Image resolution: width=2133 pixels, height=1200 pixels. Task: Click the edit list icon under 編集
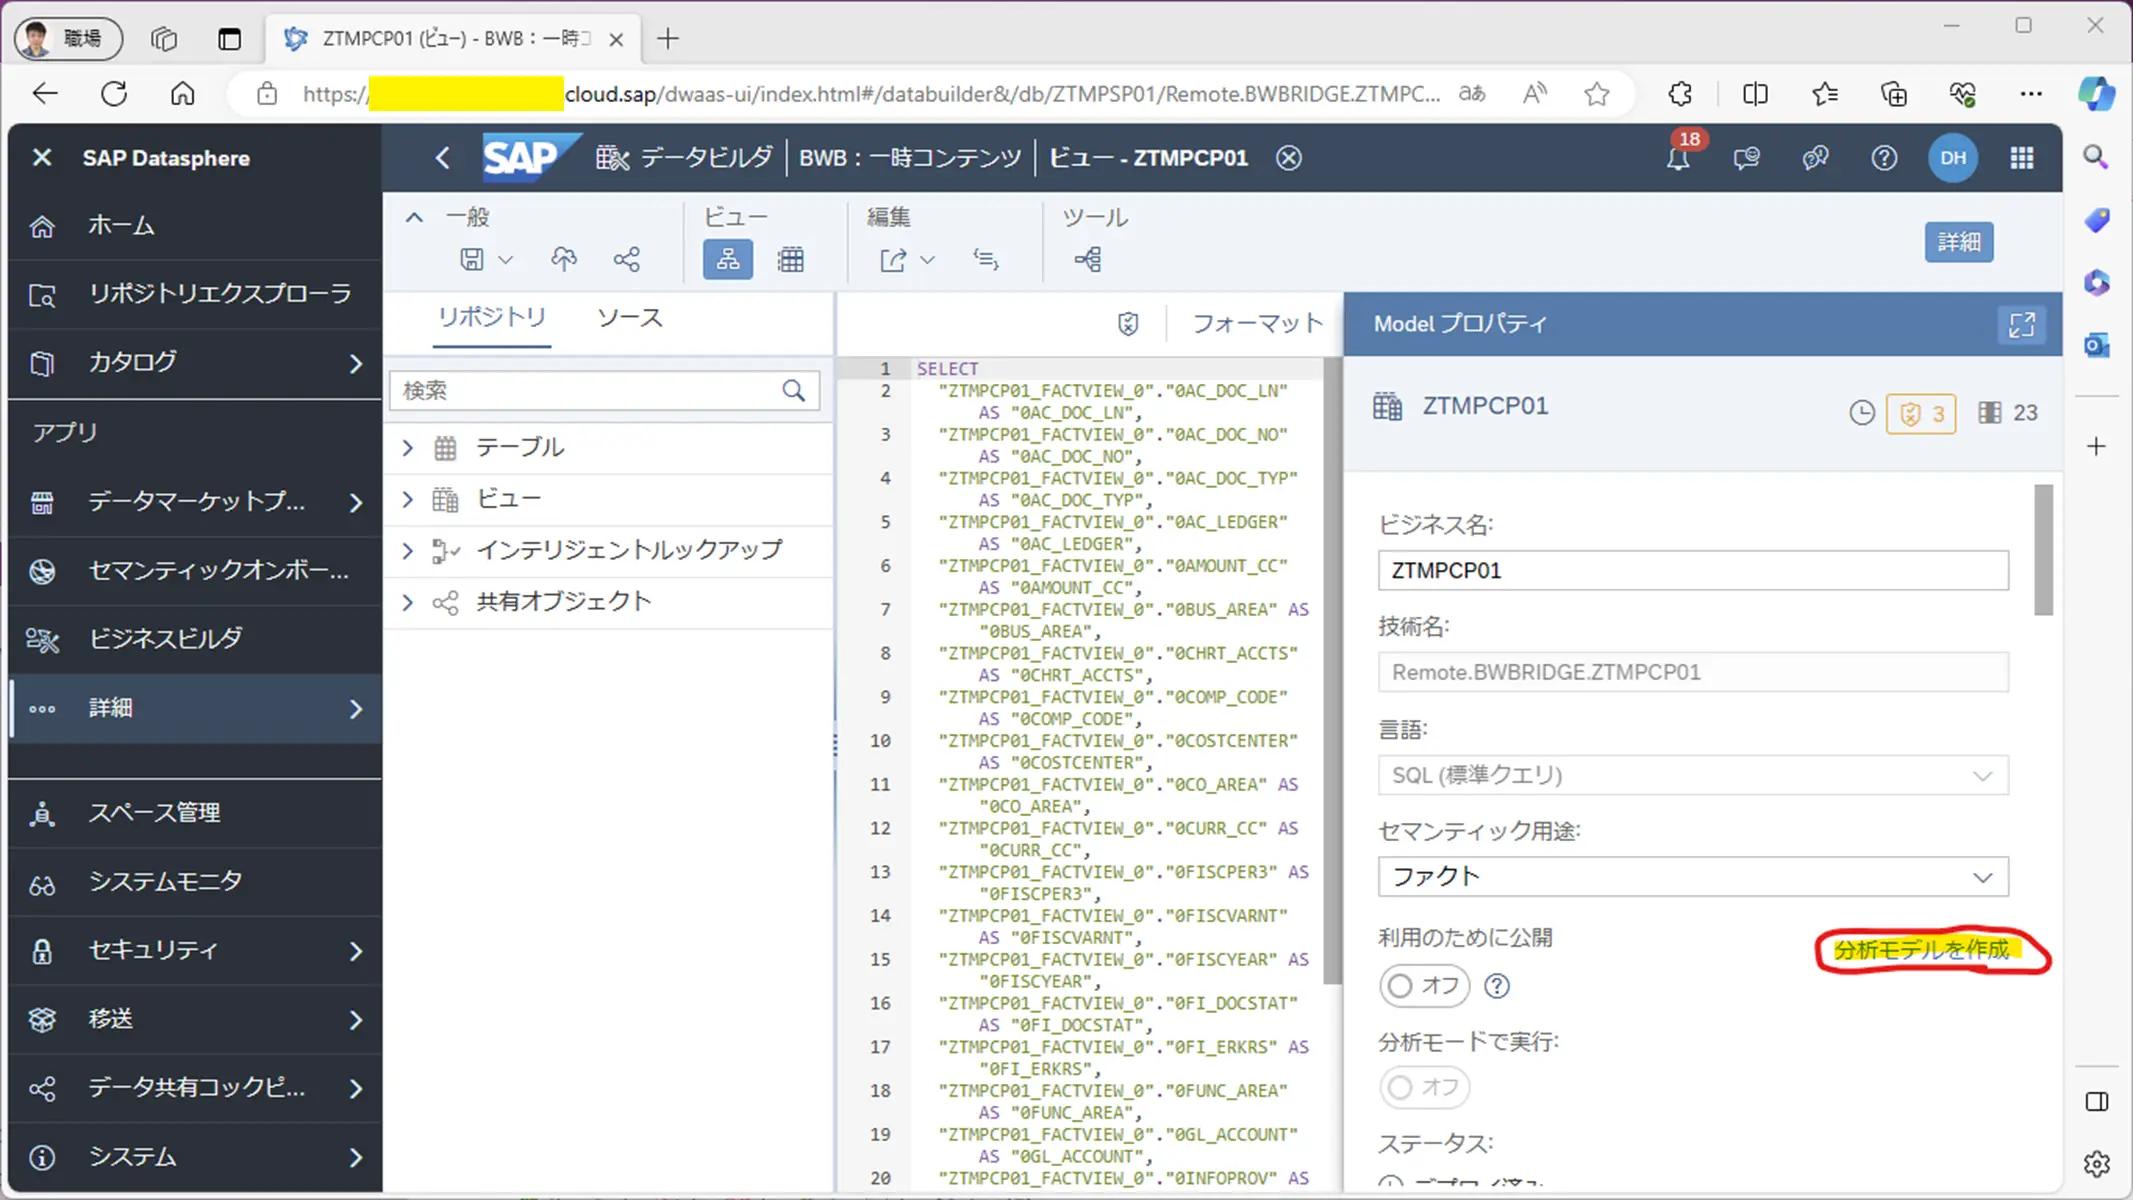pyautogui.click(x=986, y=260)
